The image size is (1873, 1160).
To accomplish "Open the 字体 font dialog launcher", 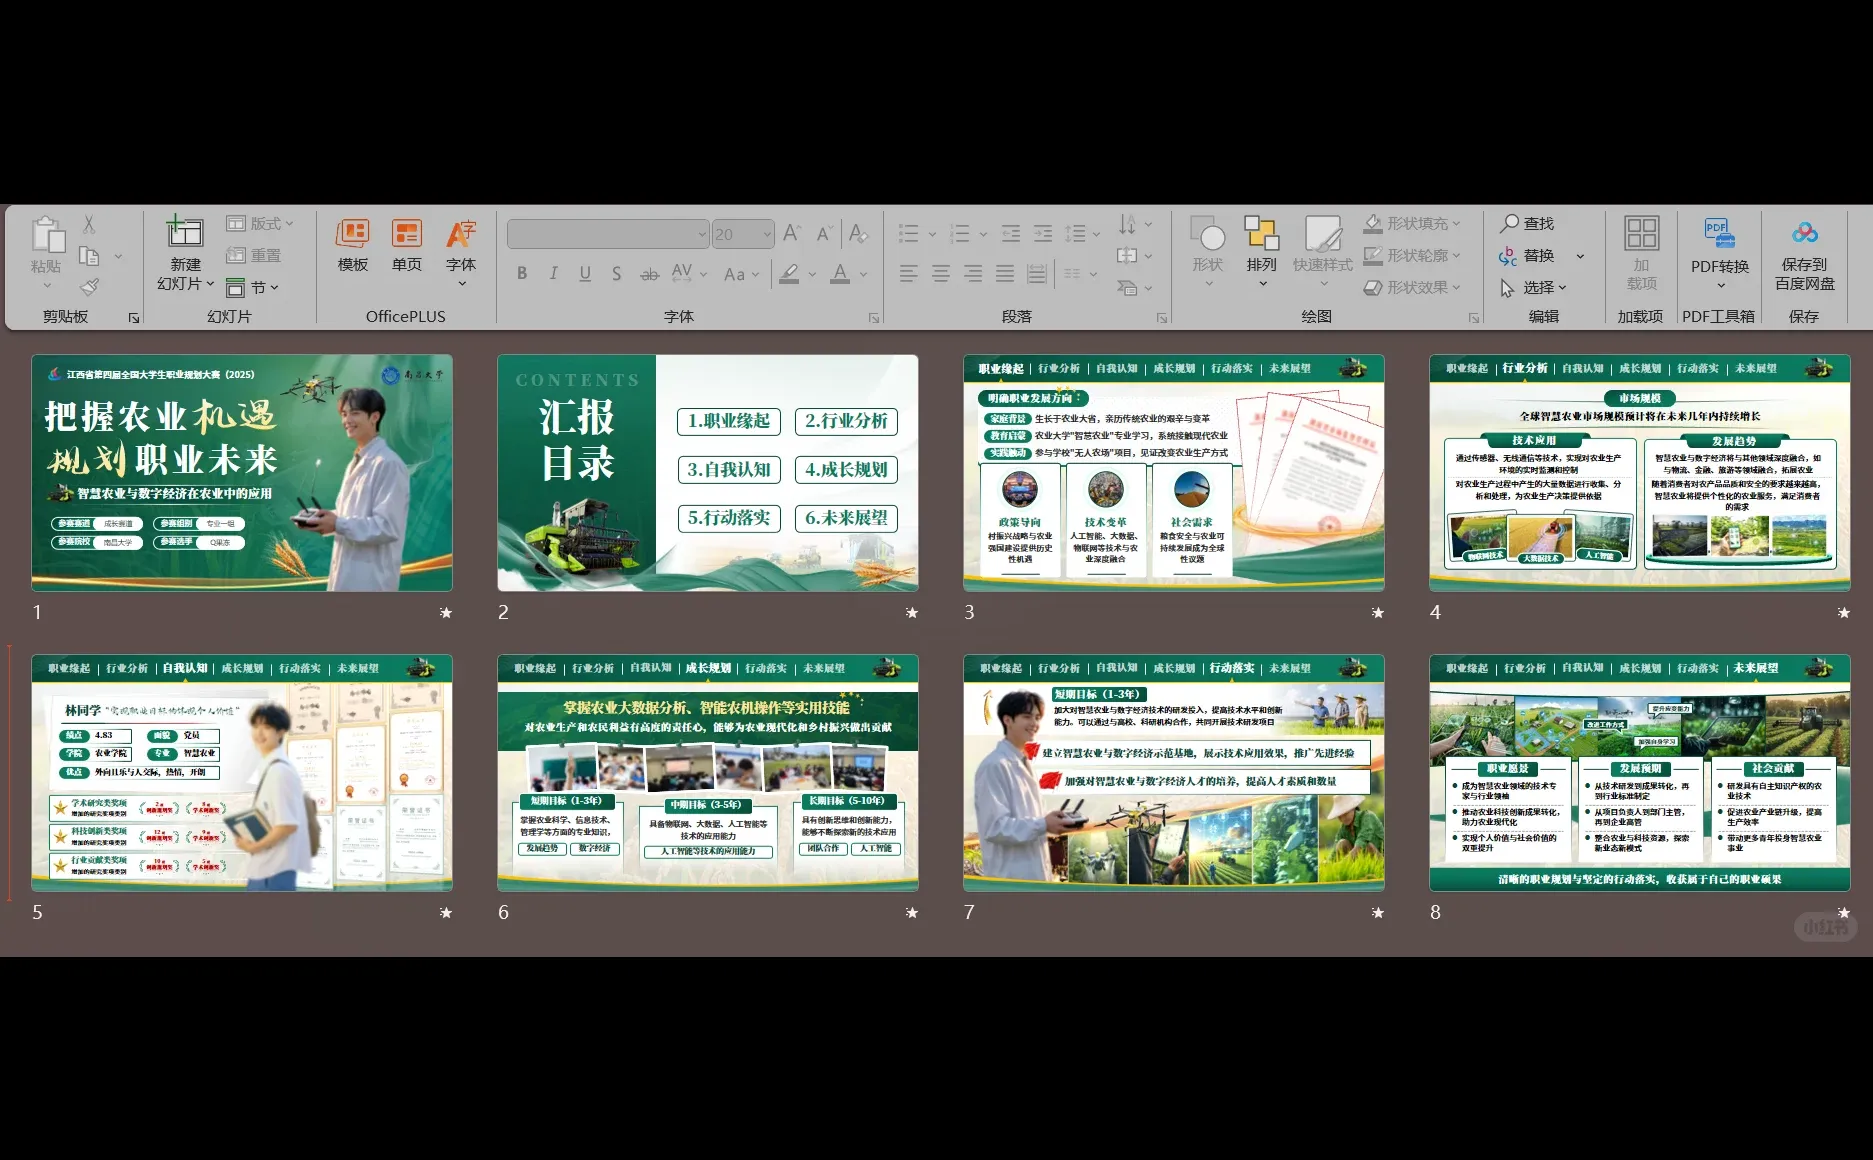I will coord(874,318).
